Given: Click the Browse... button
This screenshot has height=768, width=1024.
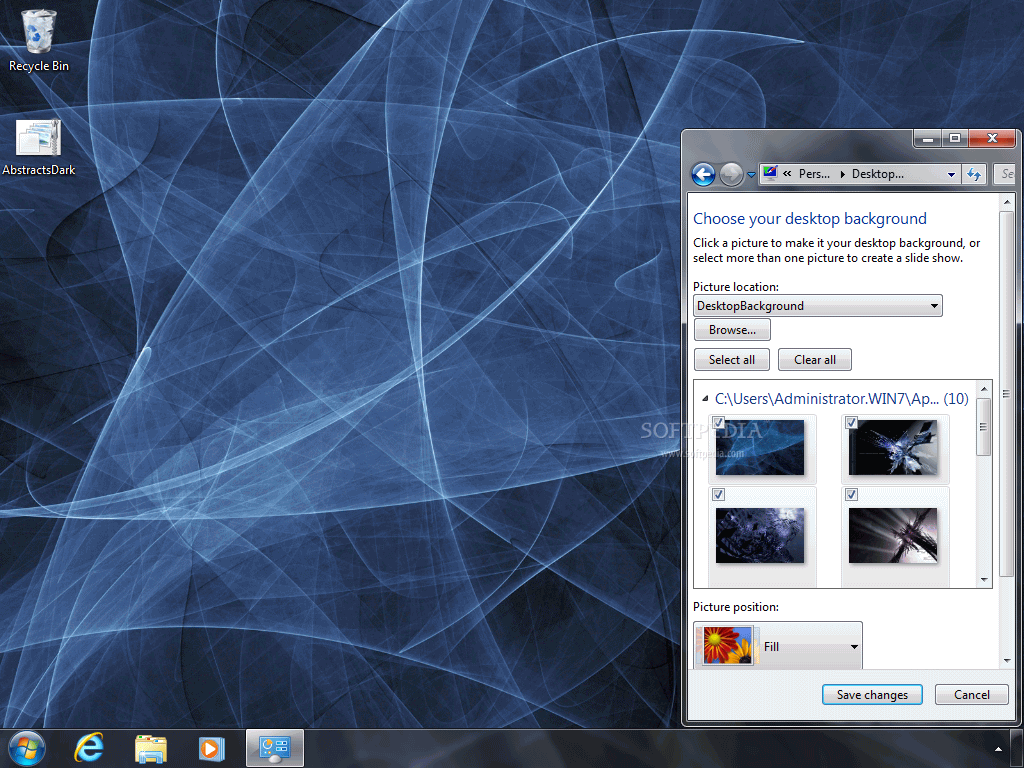Looking at the screenshot, I should 732,330.
